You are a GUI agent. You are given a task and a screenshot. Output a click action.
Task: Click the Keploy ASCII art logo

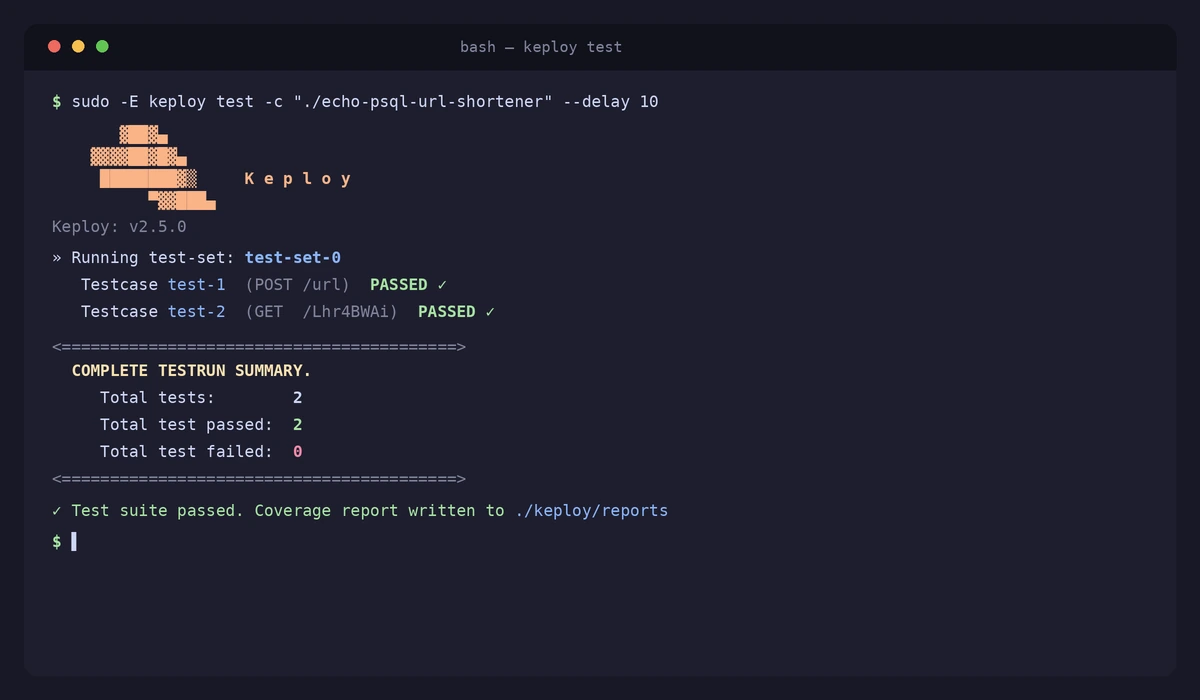pos(153,167)
